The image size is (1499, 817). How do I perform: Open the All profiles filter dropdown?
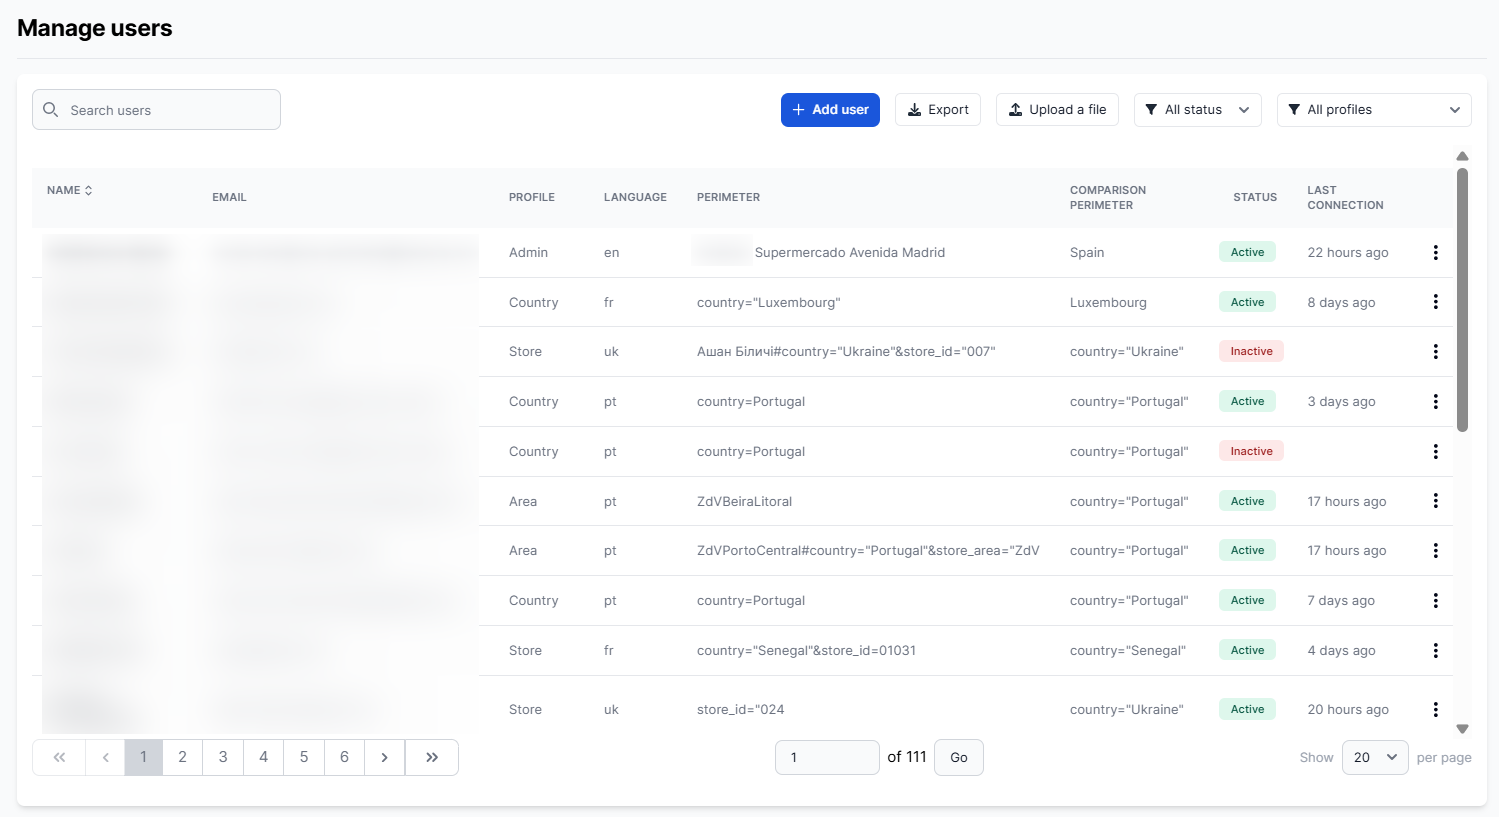coord(1373,110)
